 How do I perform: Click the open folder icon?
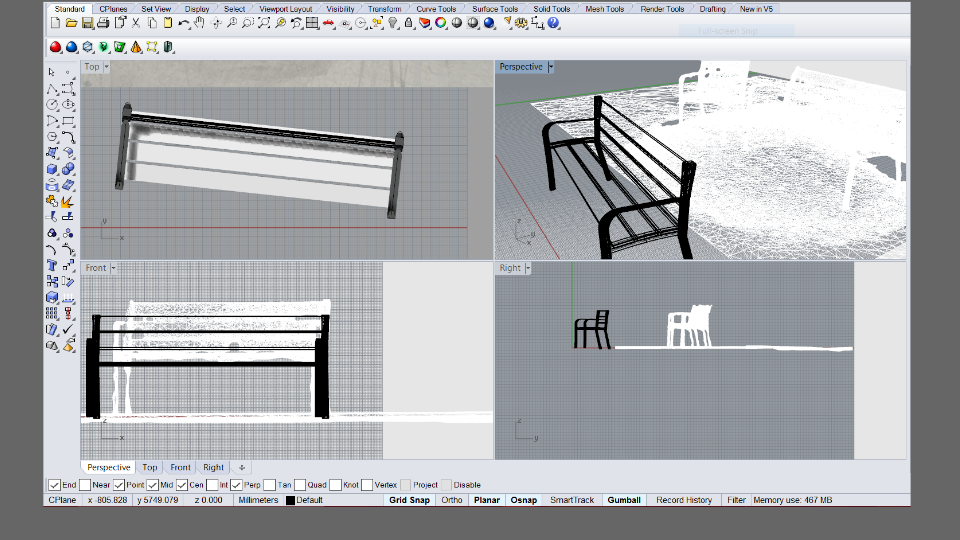coord(71,23)
